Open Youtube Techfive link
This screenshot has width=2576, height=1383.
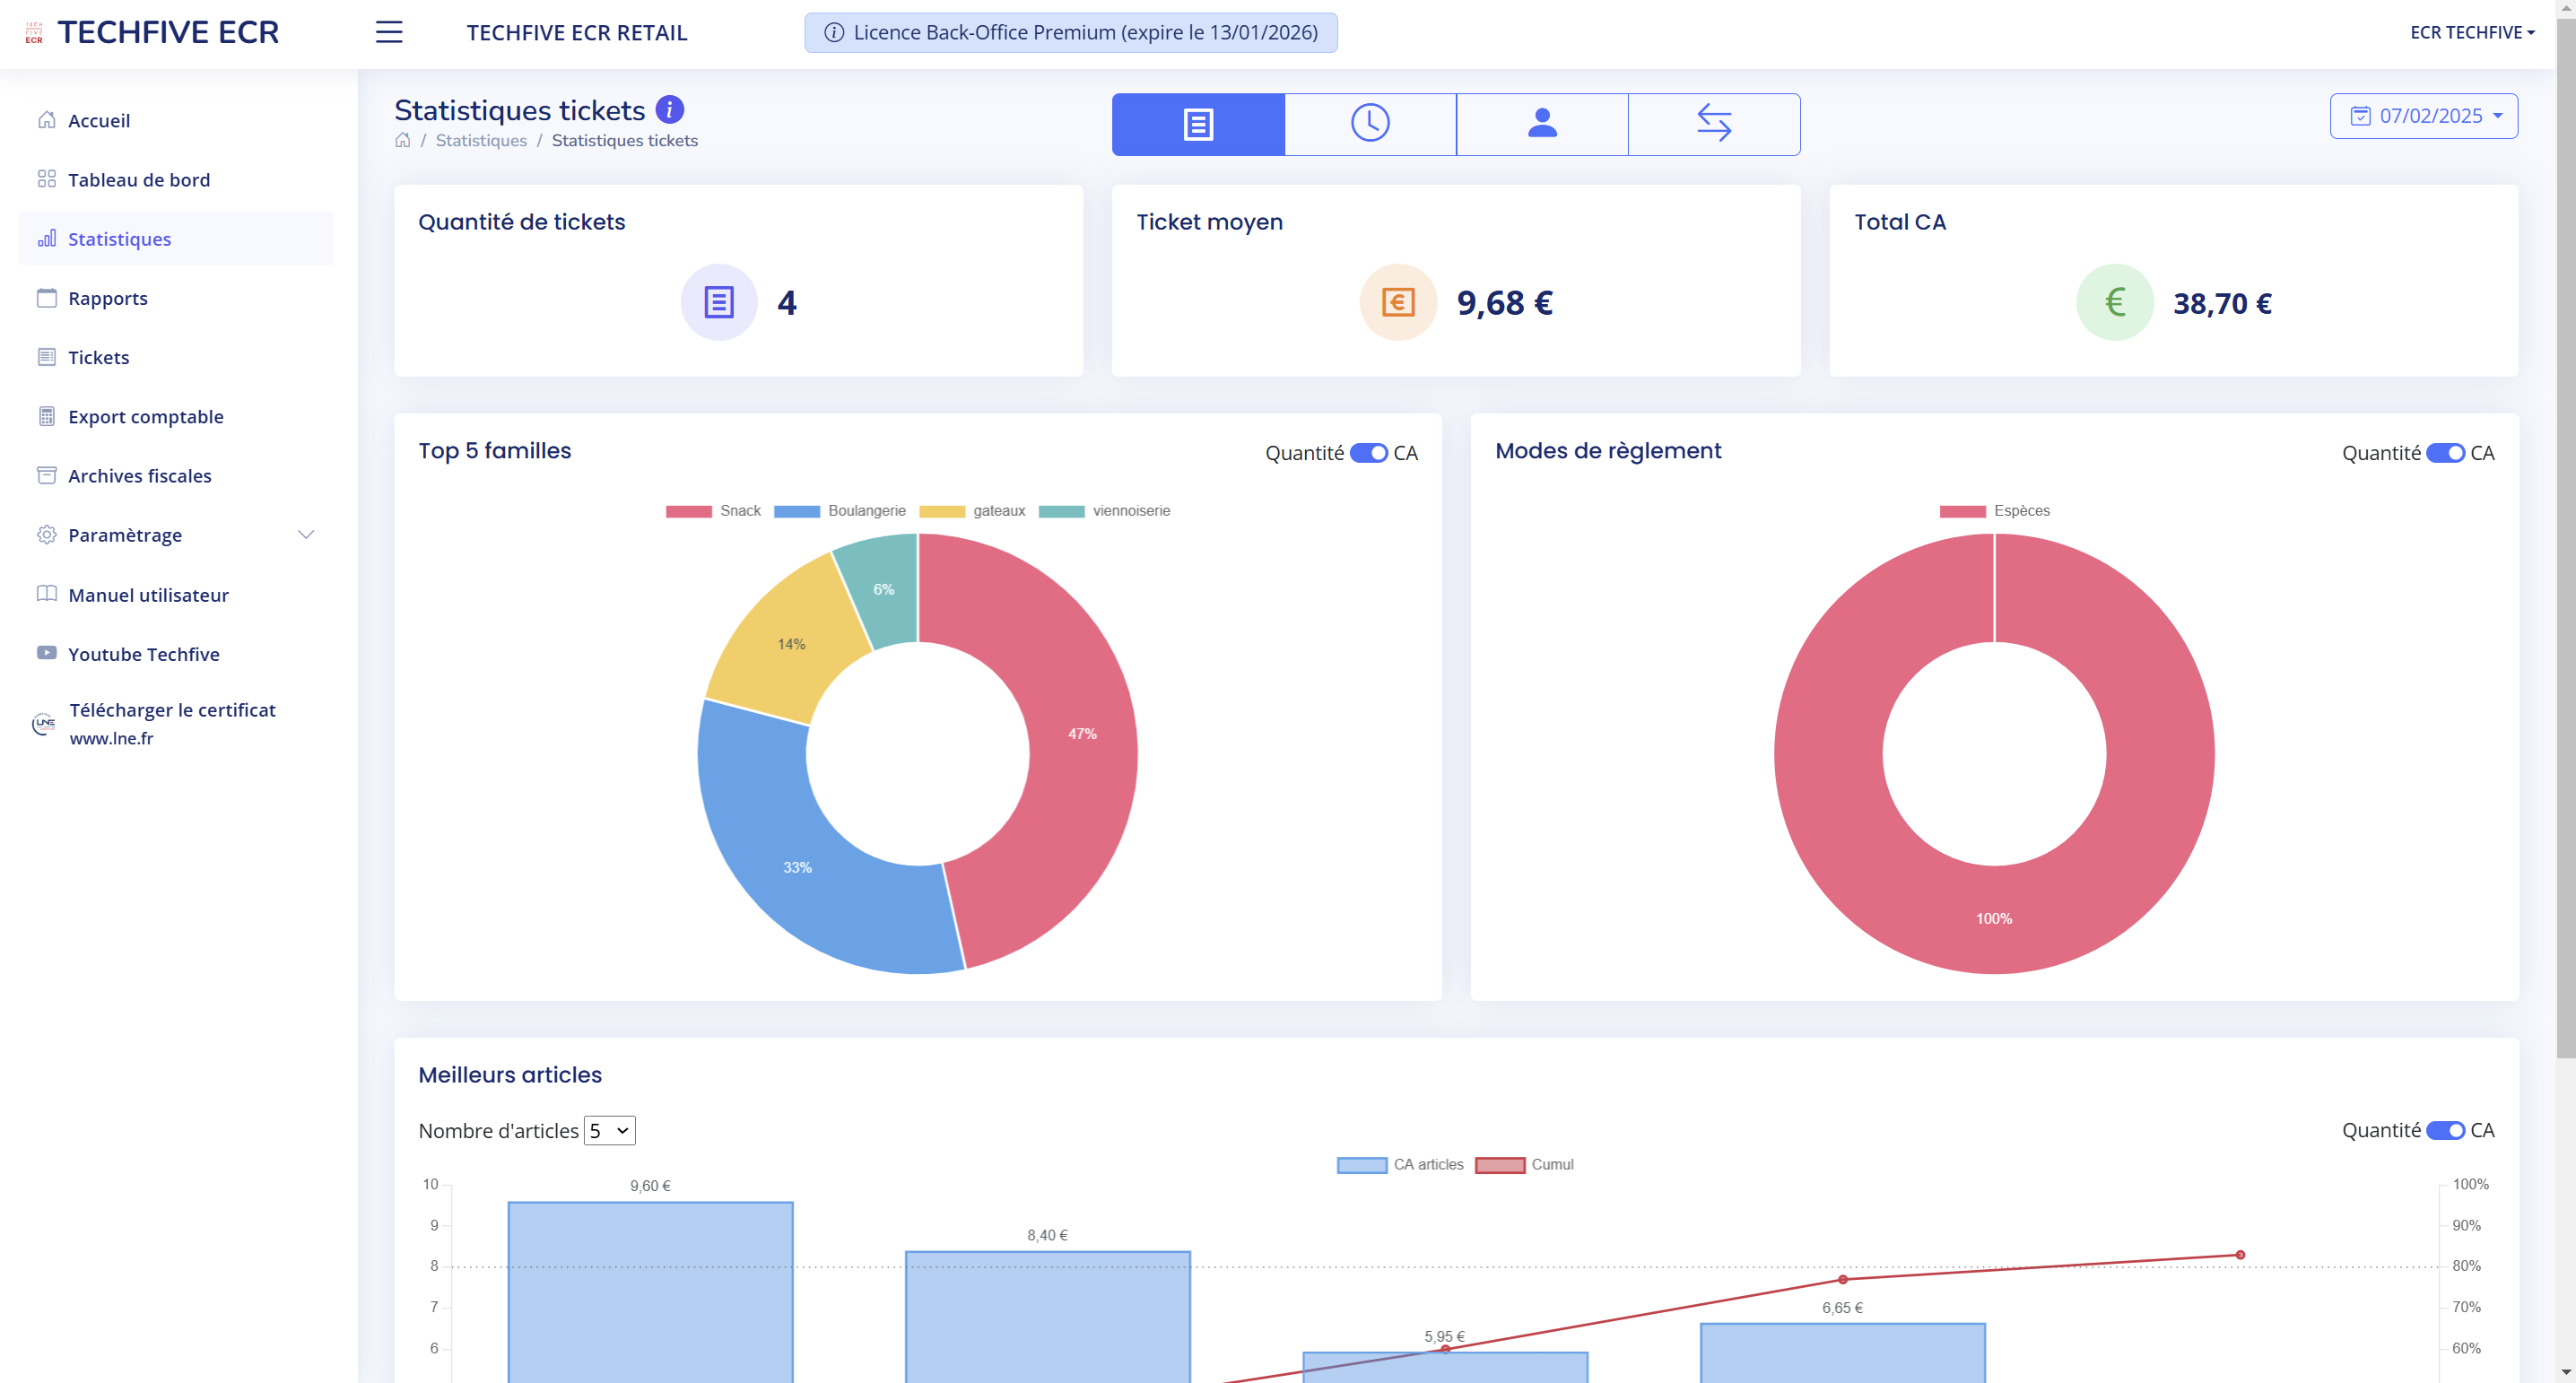[x=175, y=653]
